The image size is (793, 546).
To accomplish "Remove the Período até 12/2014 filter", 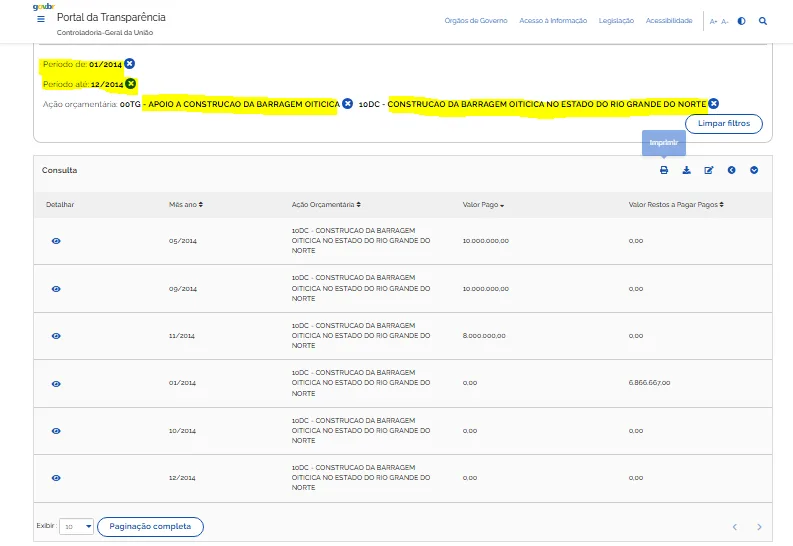I will click(130, 83).
